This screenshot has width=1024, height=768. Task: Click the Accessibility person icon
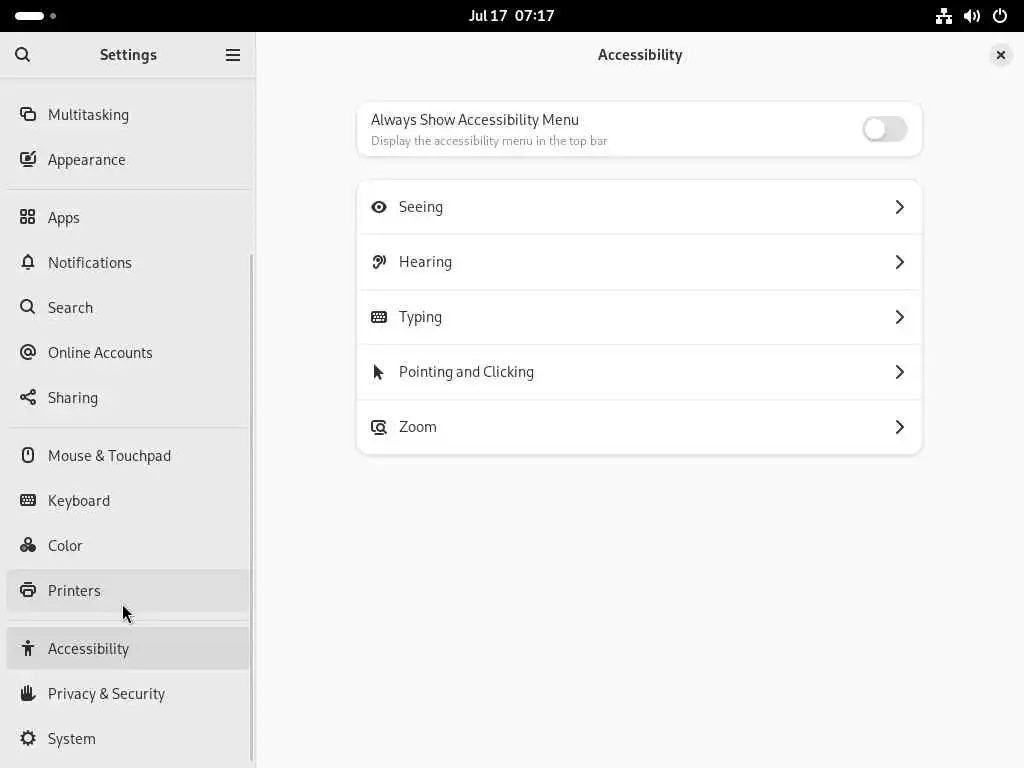27,648
